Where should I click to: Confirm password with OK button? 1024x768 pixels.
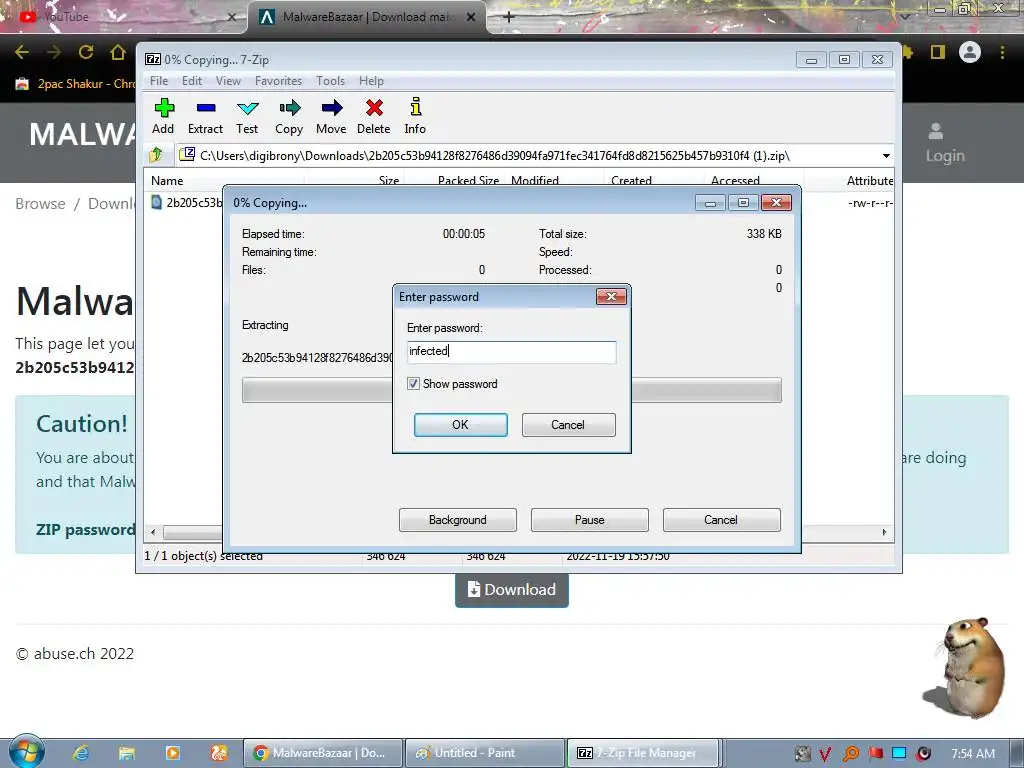(x=460, y=424)
